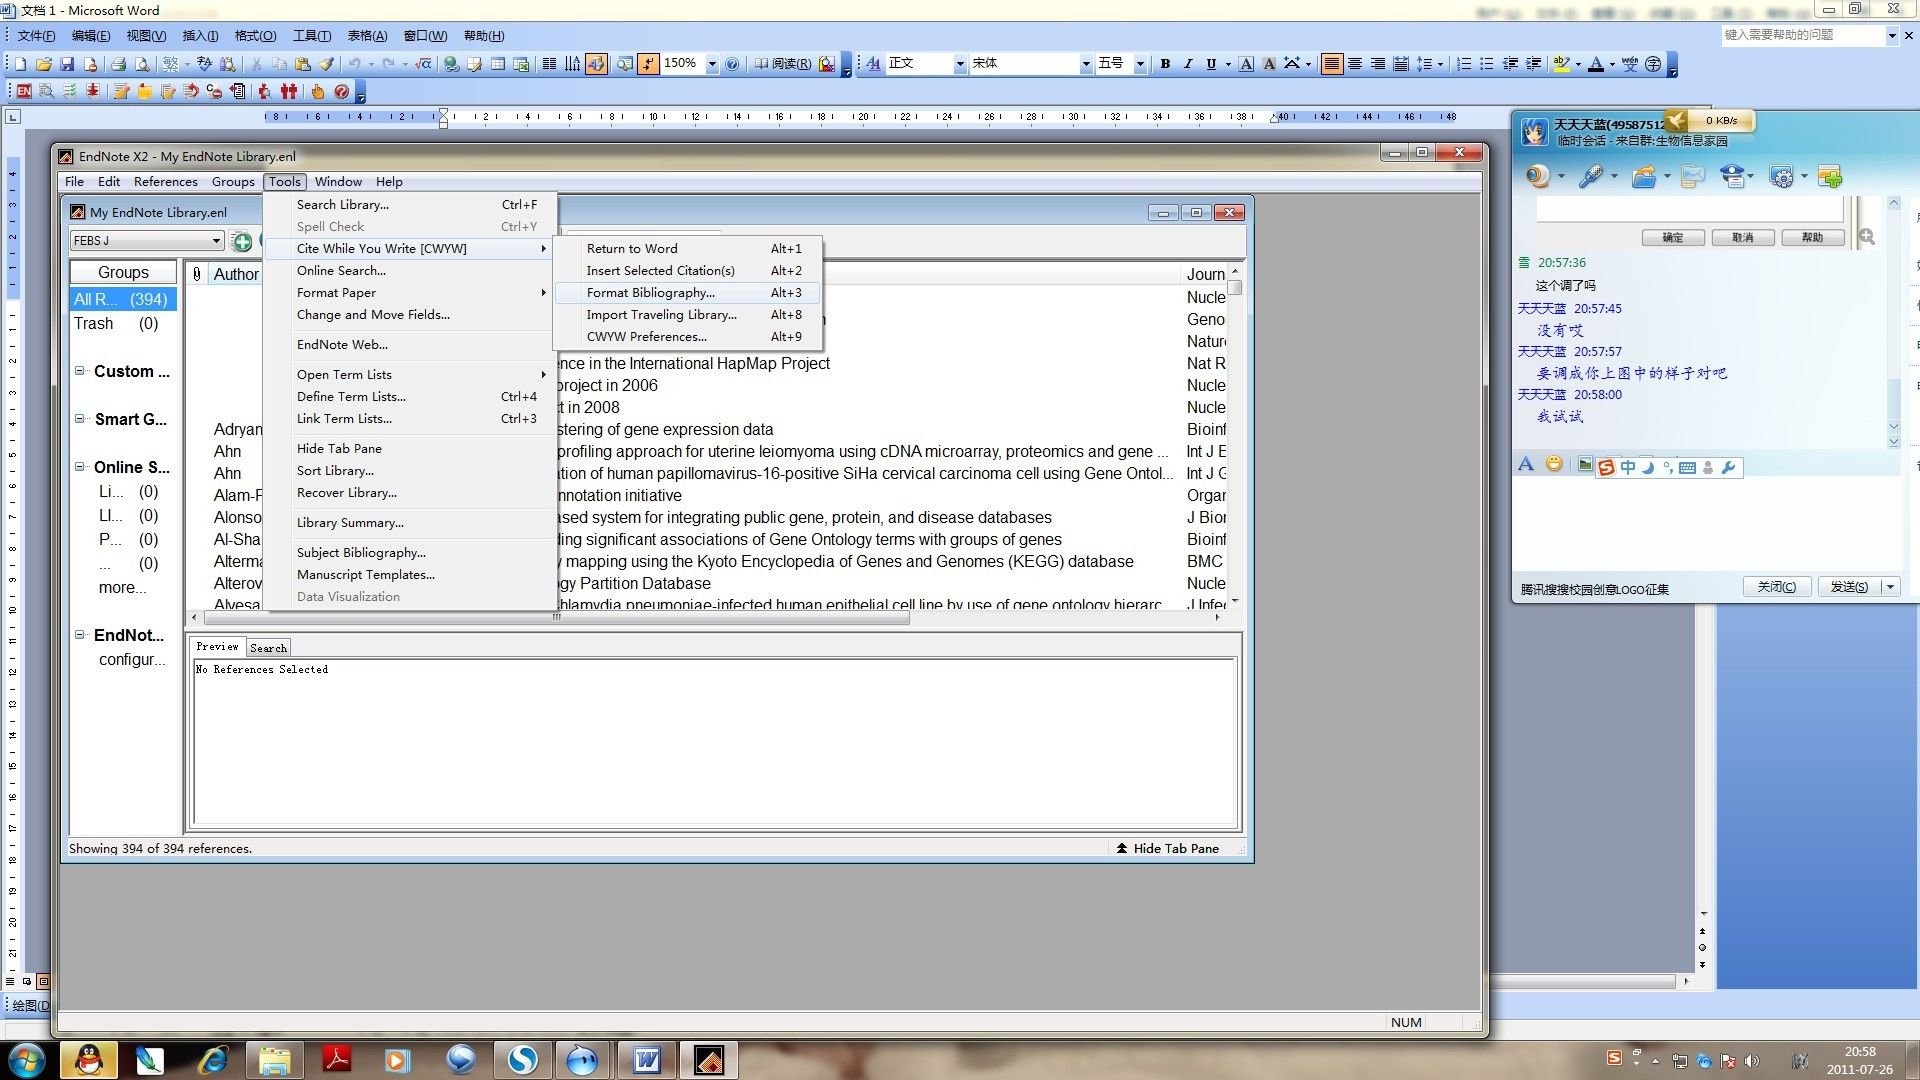Click the 阅读(R) reading button
This screenshot has height=1080, width=1920.
point(783,64)
